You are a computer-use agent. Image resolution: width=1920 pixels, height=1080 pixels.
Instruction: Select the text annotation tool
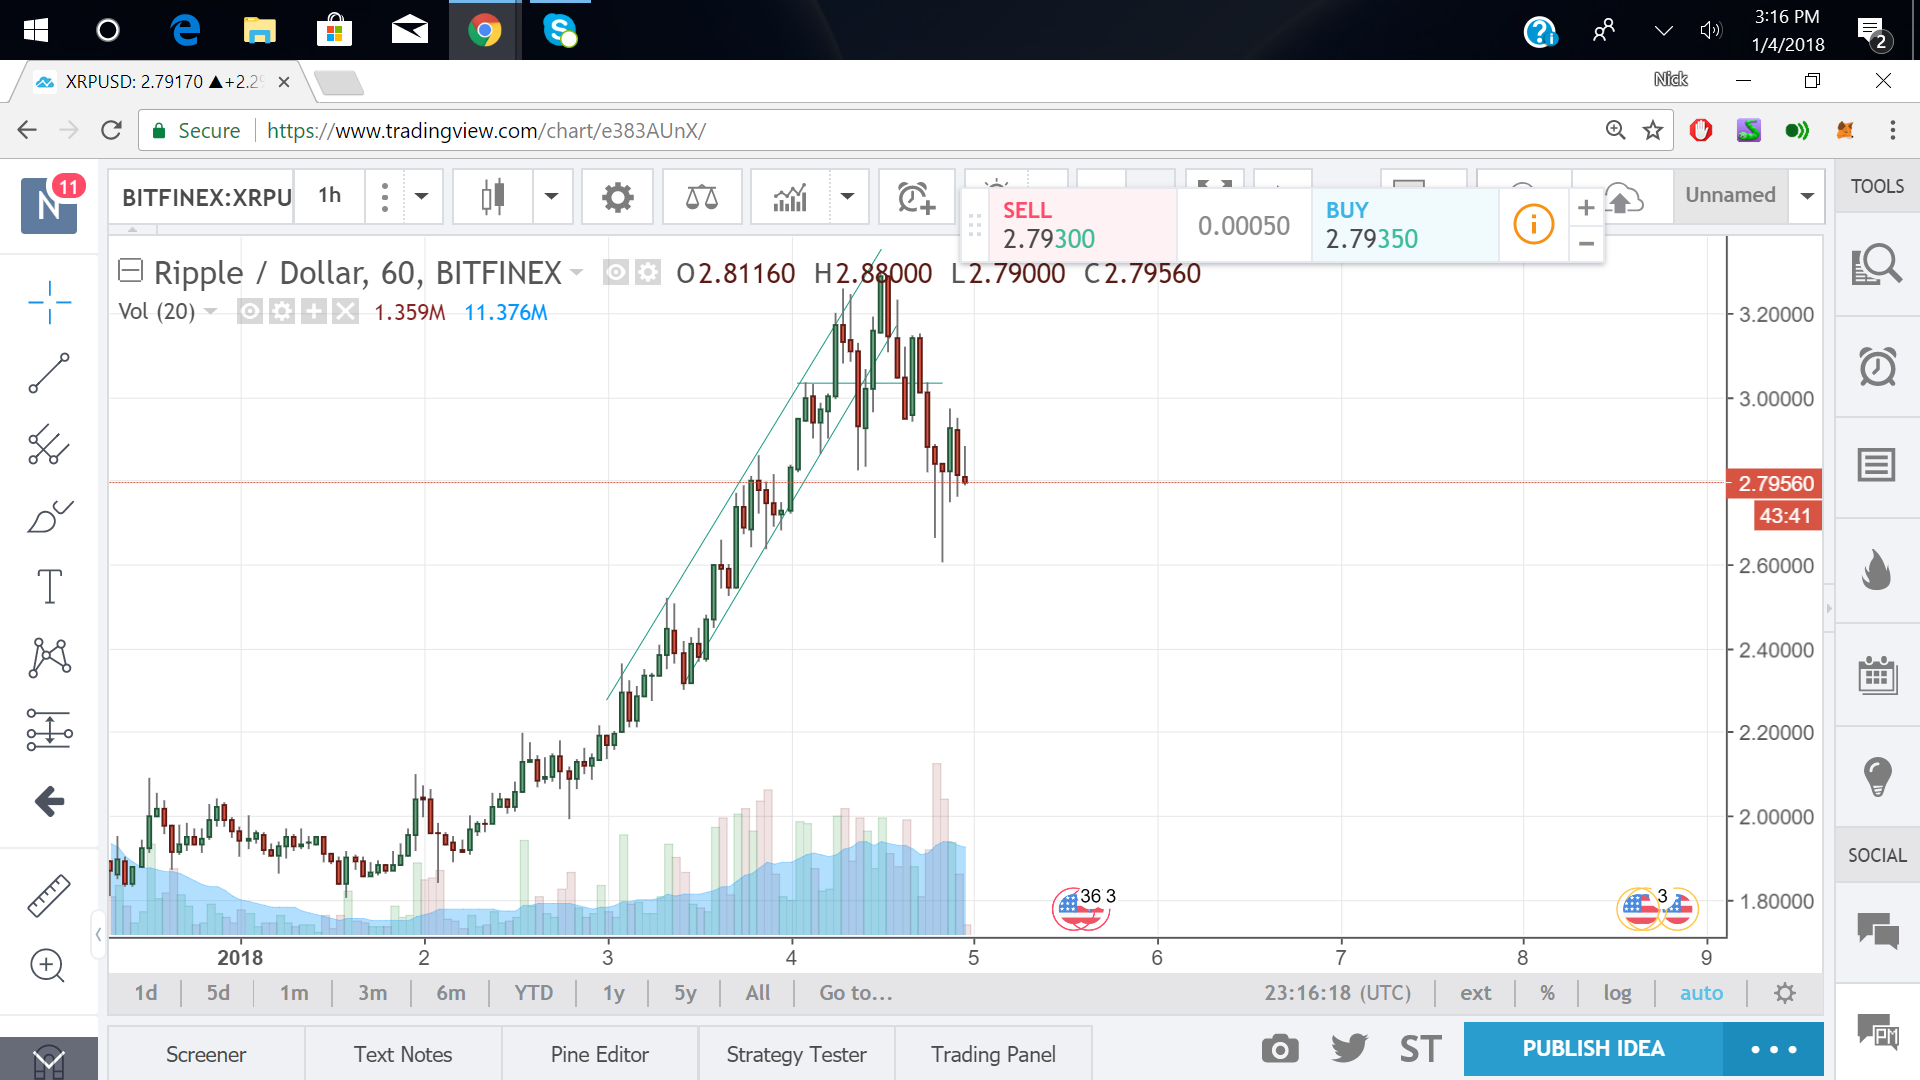pos(49,586)
